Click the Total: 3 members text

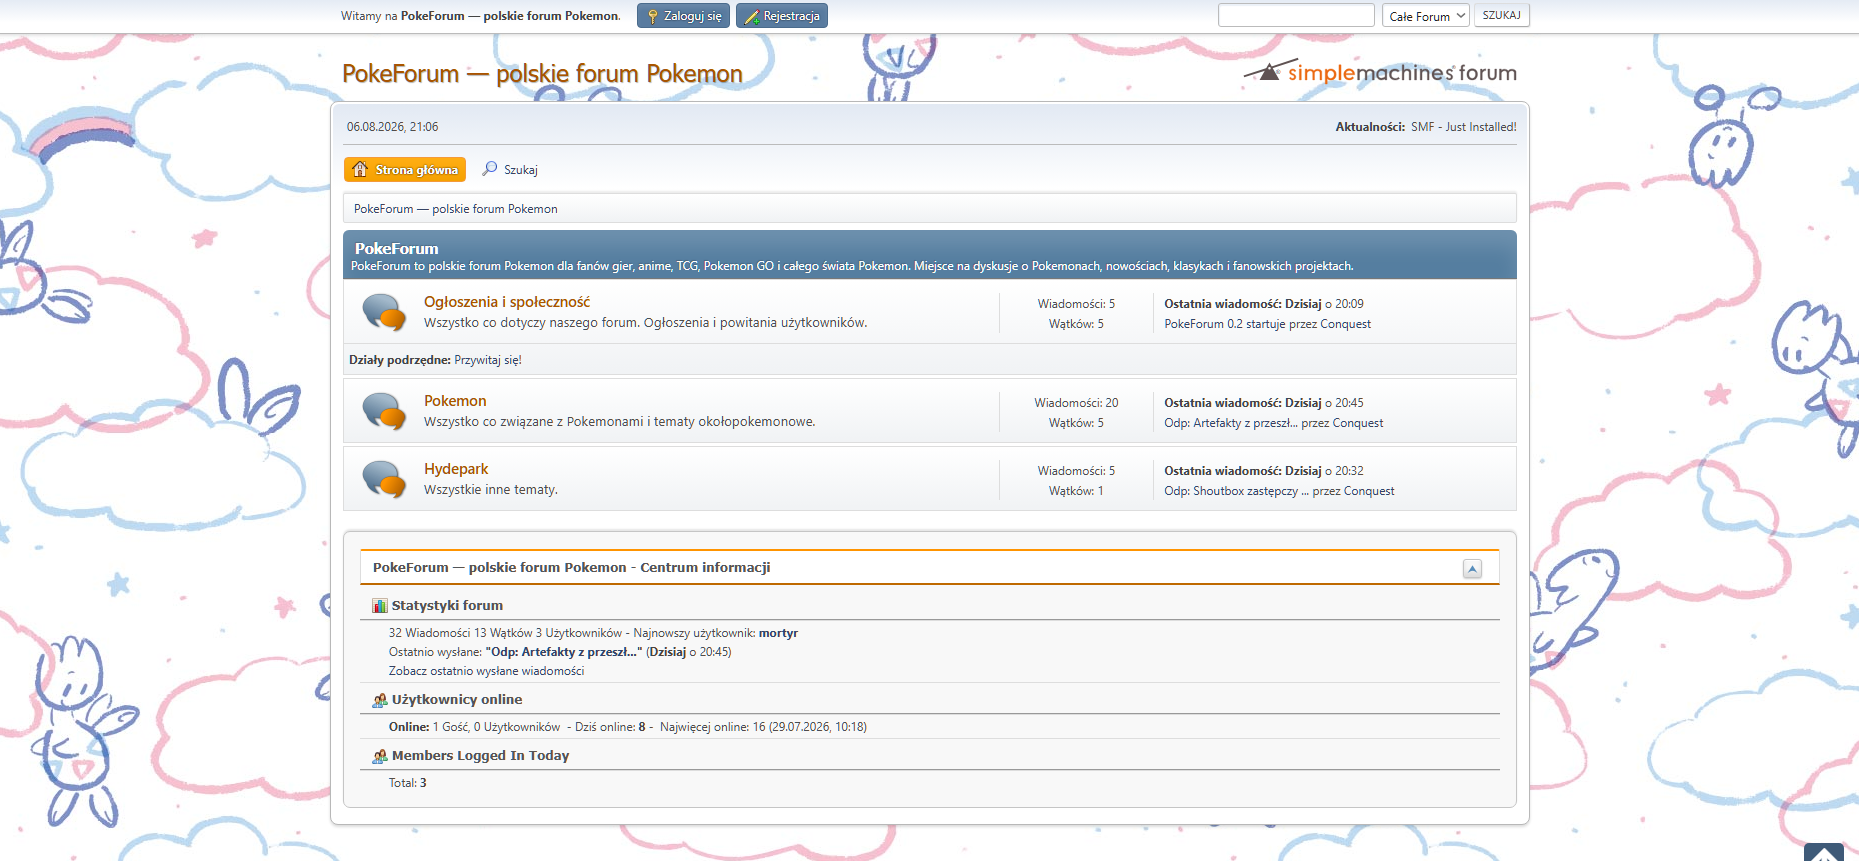(x=408, y=783)
